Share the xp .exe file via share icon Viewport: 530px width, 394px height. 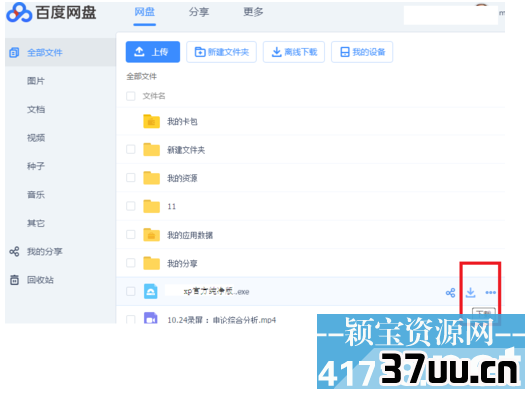tap(450, 293)
